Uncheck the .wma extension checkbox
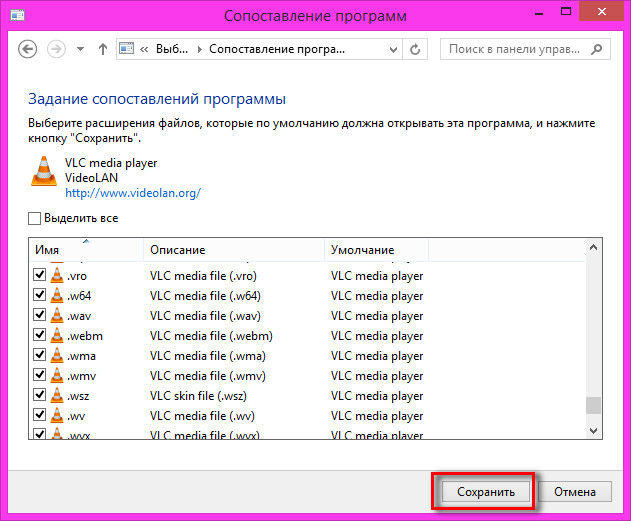This screenshot has width=631, height=521. [x=39, y=355]
